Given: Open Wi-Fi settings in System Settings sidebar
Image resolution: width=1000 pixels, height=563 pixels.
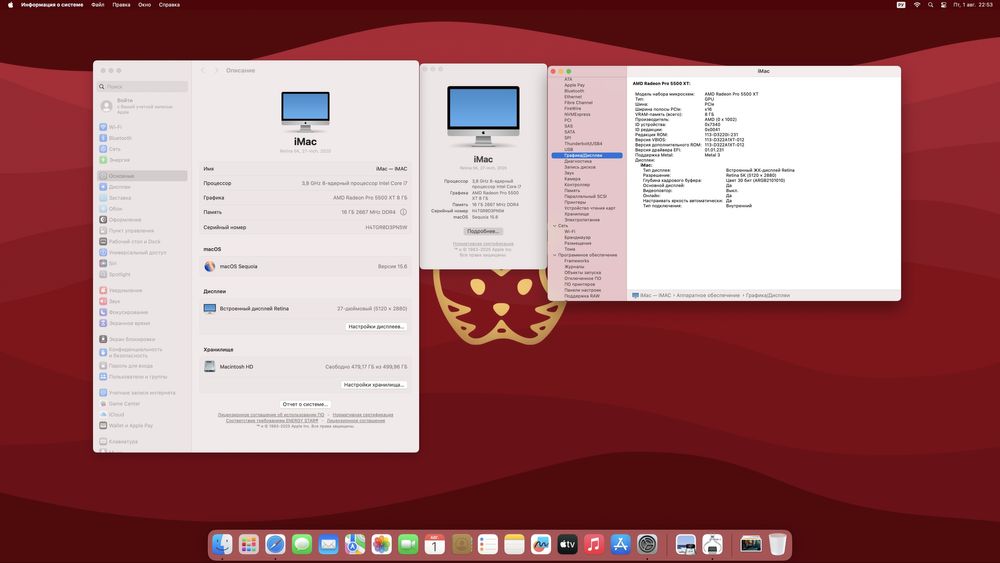Looking at the screenshot, I should click(115, 127).
